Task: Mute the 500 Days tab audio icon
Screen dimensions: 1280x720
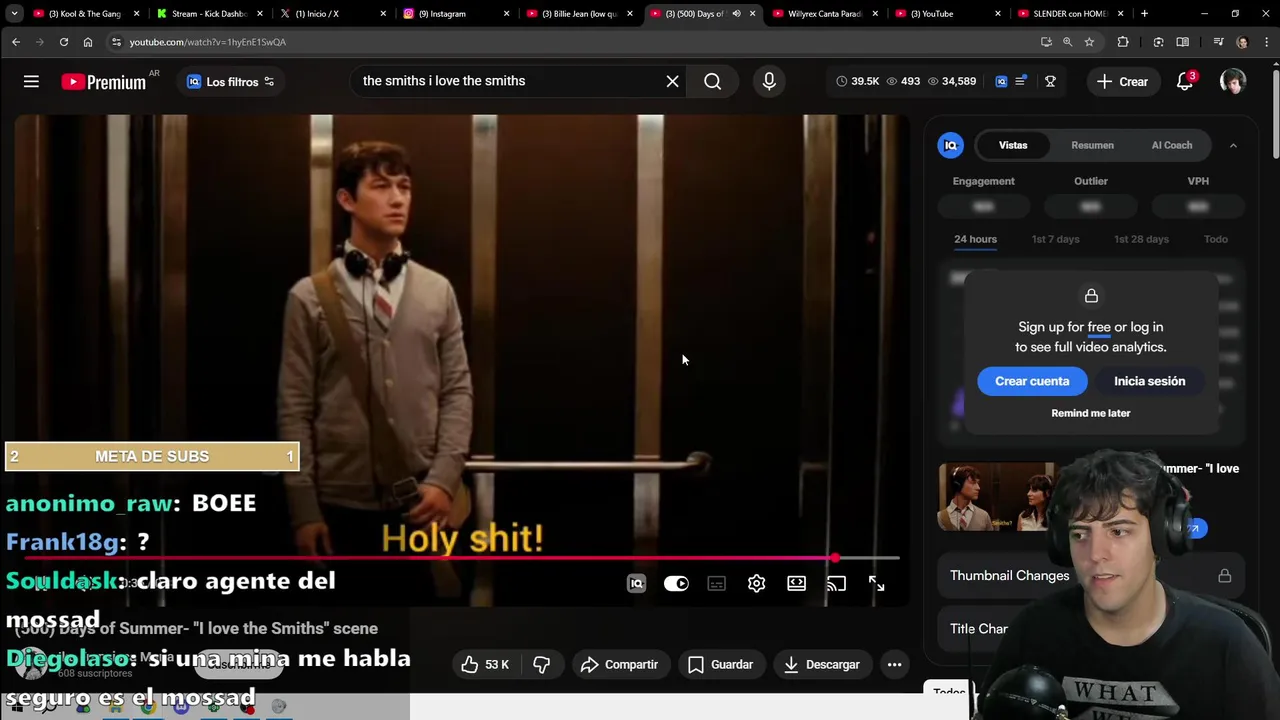Action: pyautogui.click(x=736, y=14)
